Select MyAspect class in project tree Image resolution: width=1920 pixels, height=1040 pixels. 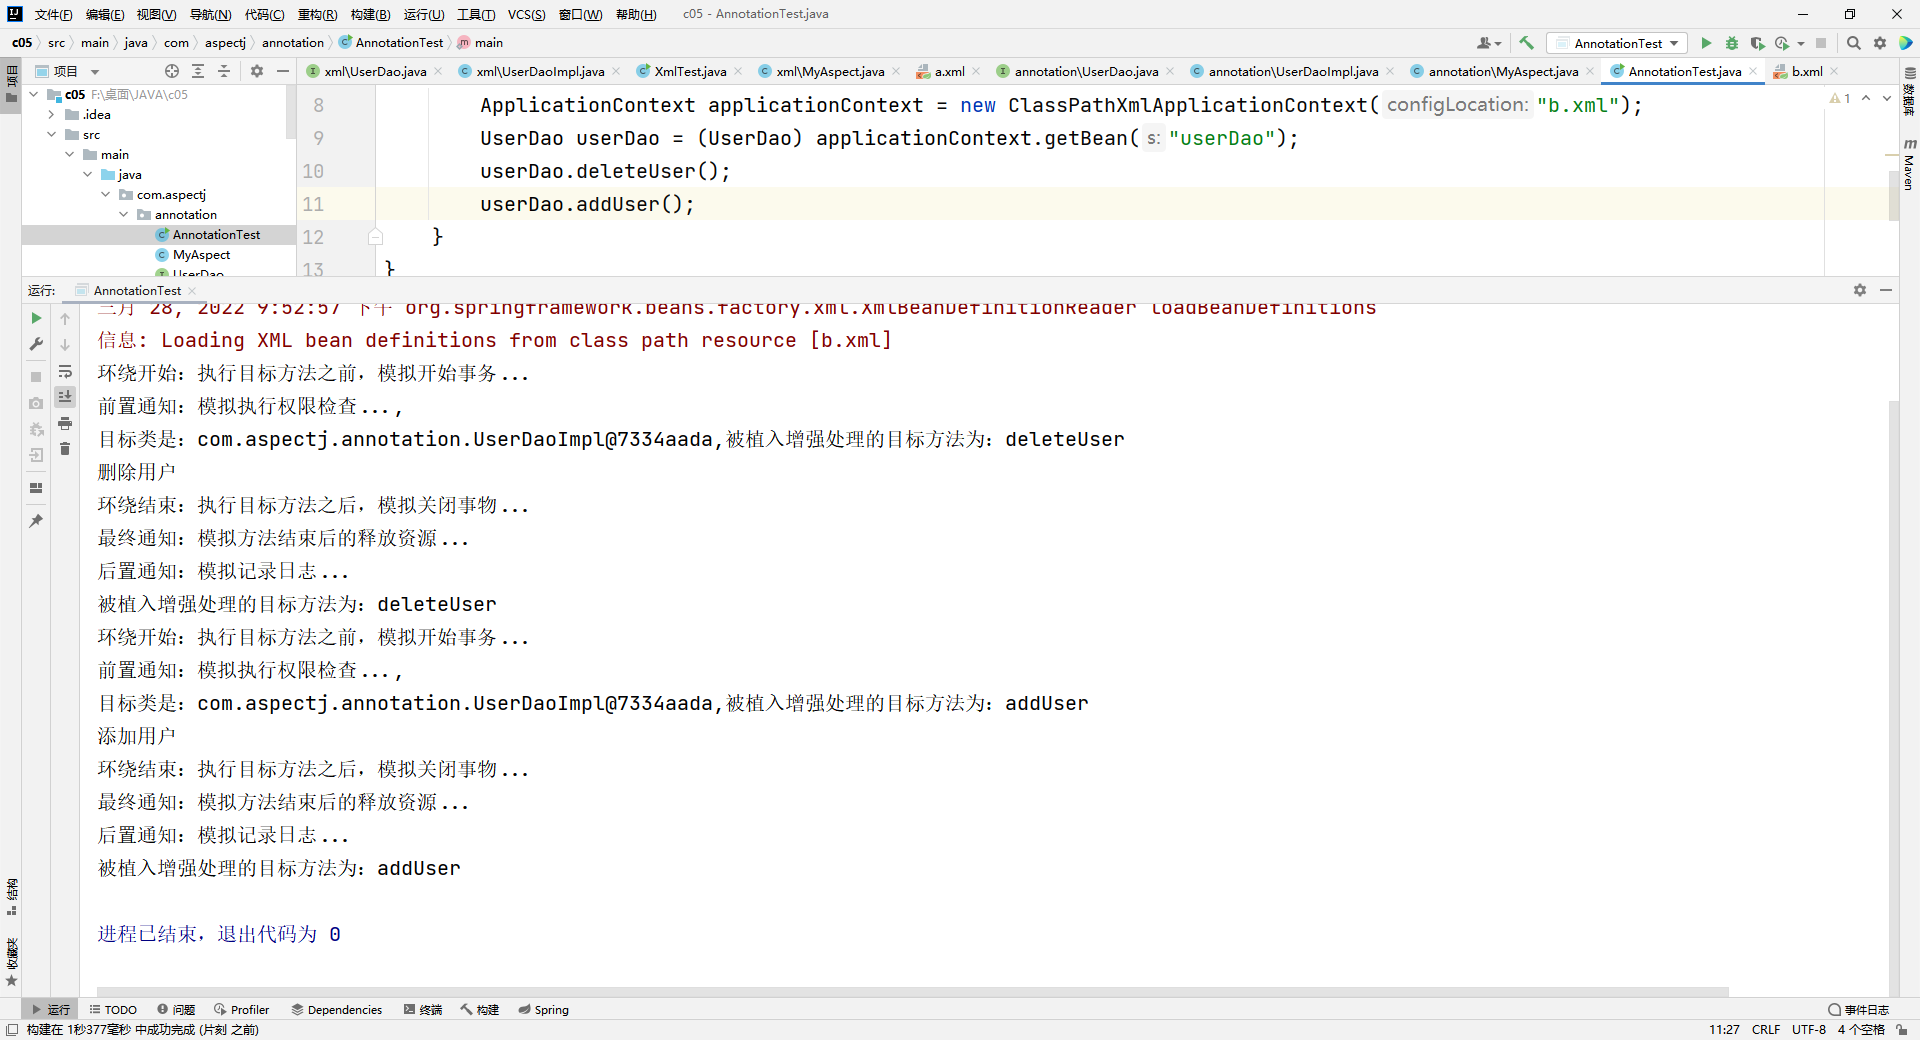pyautogui.click(x=201, y=255)
